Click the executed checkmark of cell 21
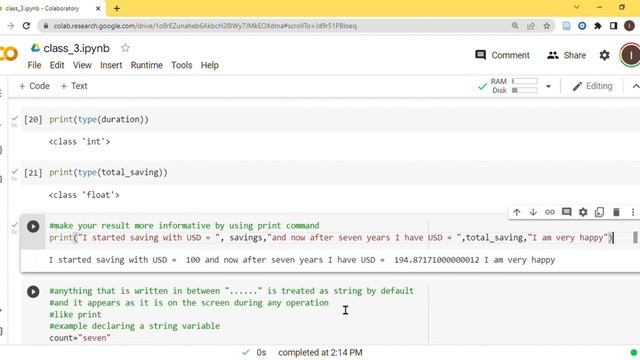The width and height of the screenshot is (640, 360). tap(14, 171)
